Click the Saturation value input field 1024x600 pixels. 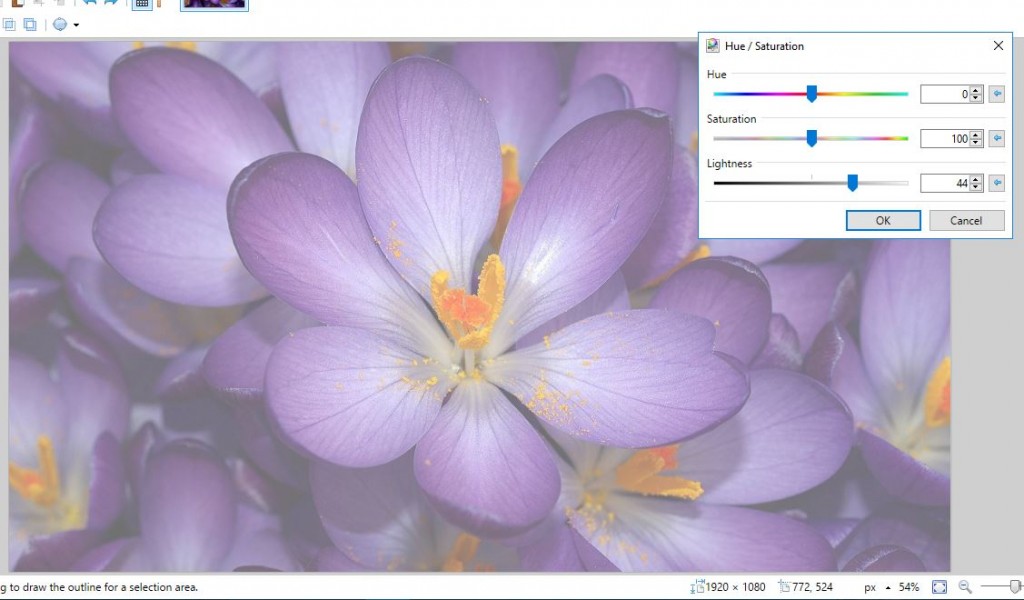(x=945, y=139)
